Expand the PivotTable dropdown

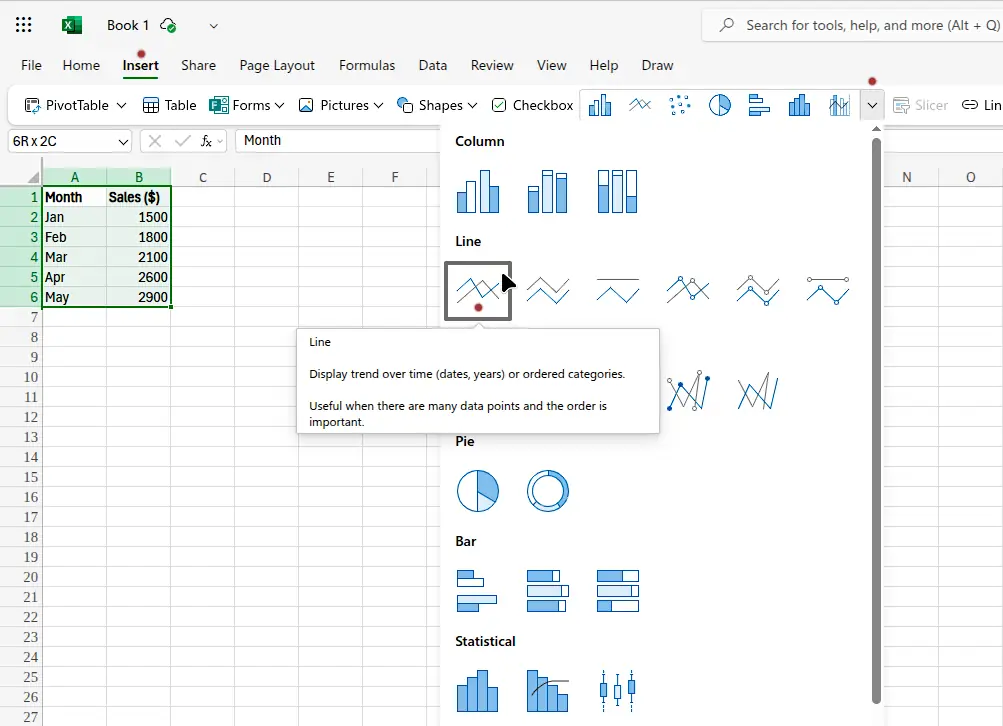pyautogui.click(x=121, y=105)
